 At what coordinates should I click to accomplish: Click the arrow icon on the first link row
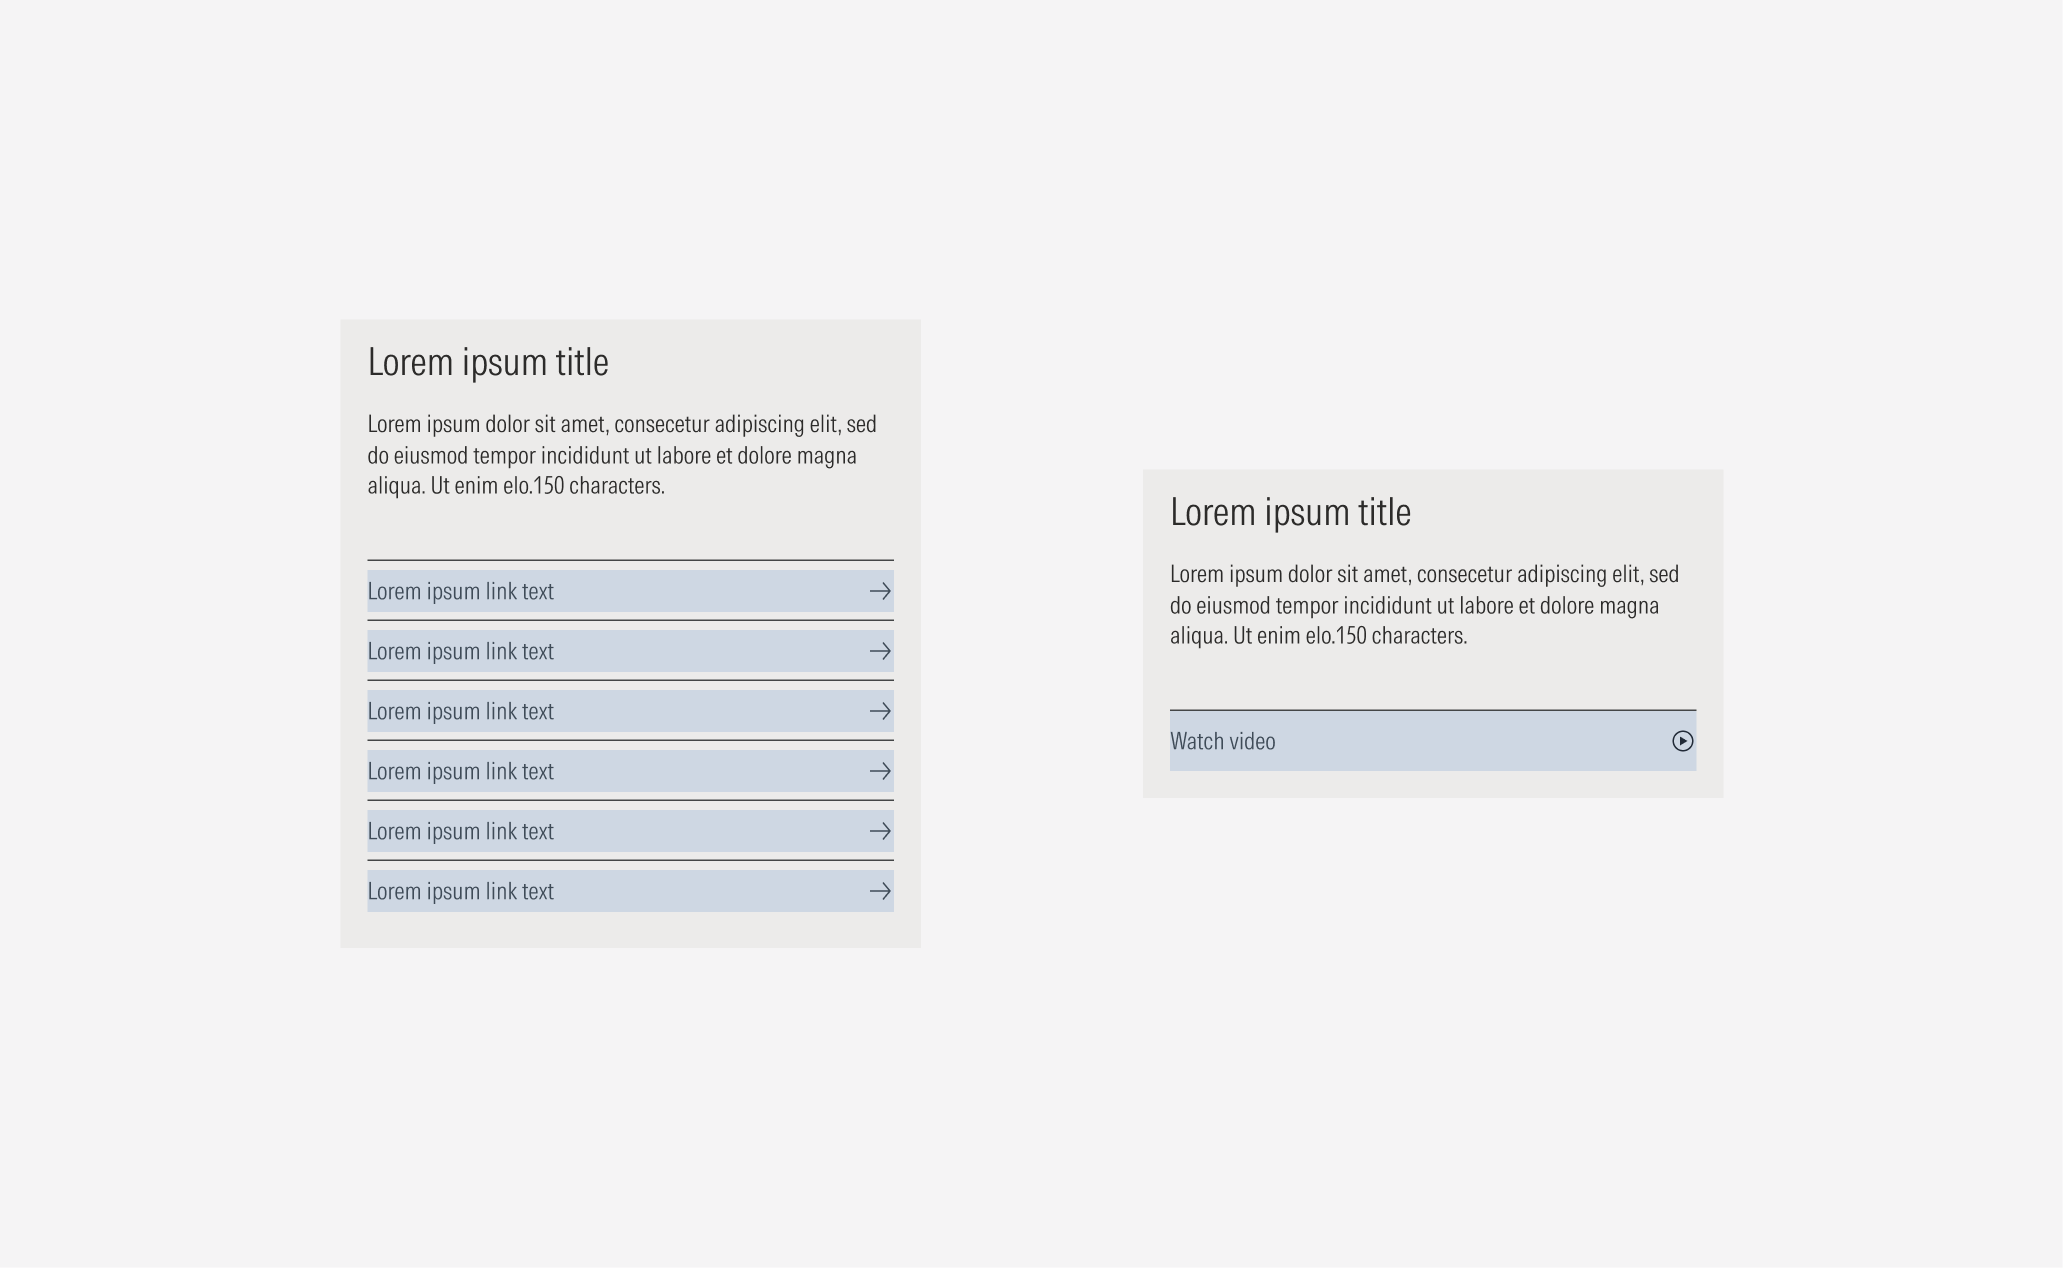tap(879, 591)
